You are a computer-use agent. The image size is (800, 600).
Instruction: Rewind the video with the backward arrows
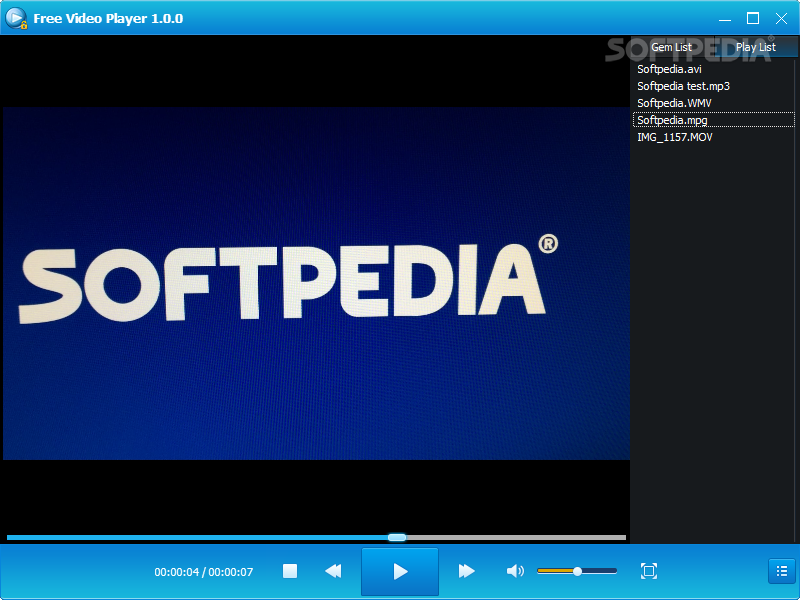point(333,571)
